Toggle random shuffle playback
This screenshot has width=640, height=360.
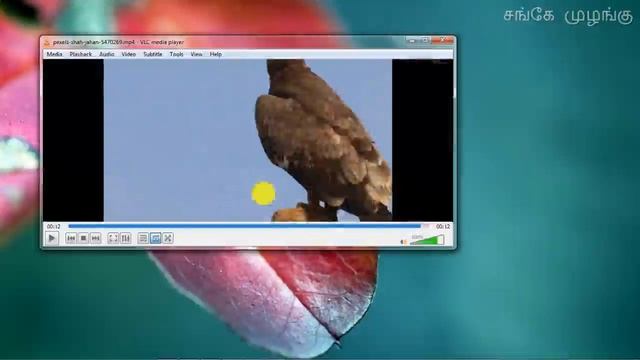coord(168,238)
